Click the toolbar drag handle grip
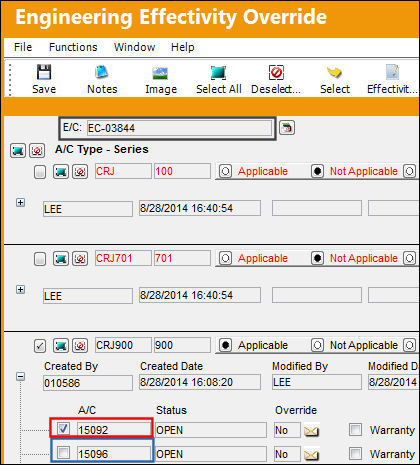 click(10, 79)
